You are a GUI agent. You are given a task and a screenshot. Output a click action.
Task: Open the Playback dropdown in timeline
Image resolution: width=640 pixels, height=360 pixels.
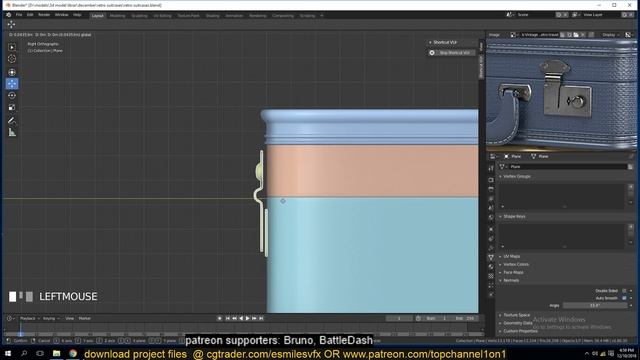pyautogui.click(x=29, y=318)
